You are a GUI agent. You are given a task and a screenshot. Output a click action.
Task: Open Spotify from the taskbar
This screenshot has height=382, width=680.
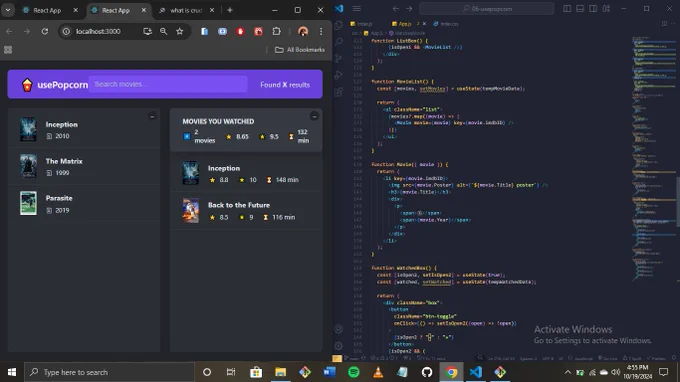pos(353,372)
